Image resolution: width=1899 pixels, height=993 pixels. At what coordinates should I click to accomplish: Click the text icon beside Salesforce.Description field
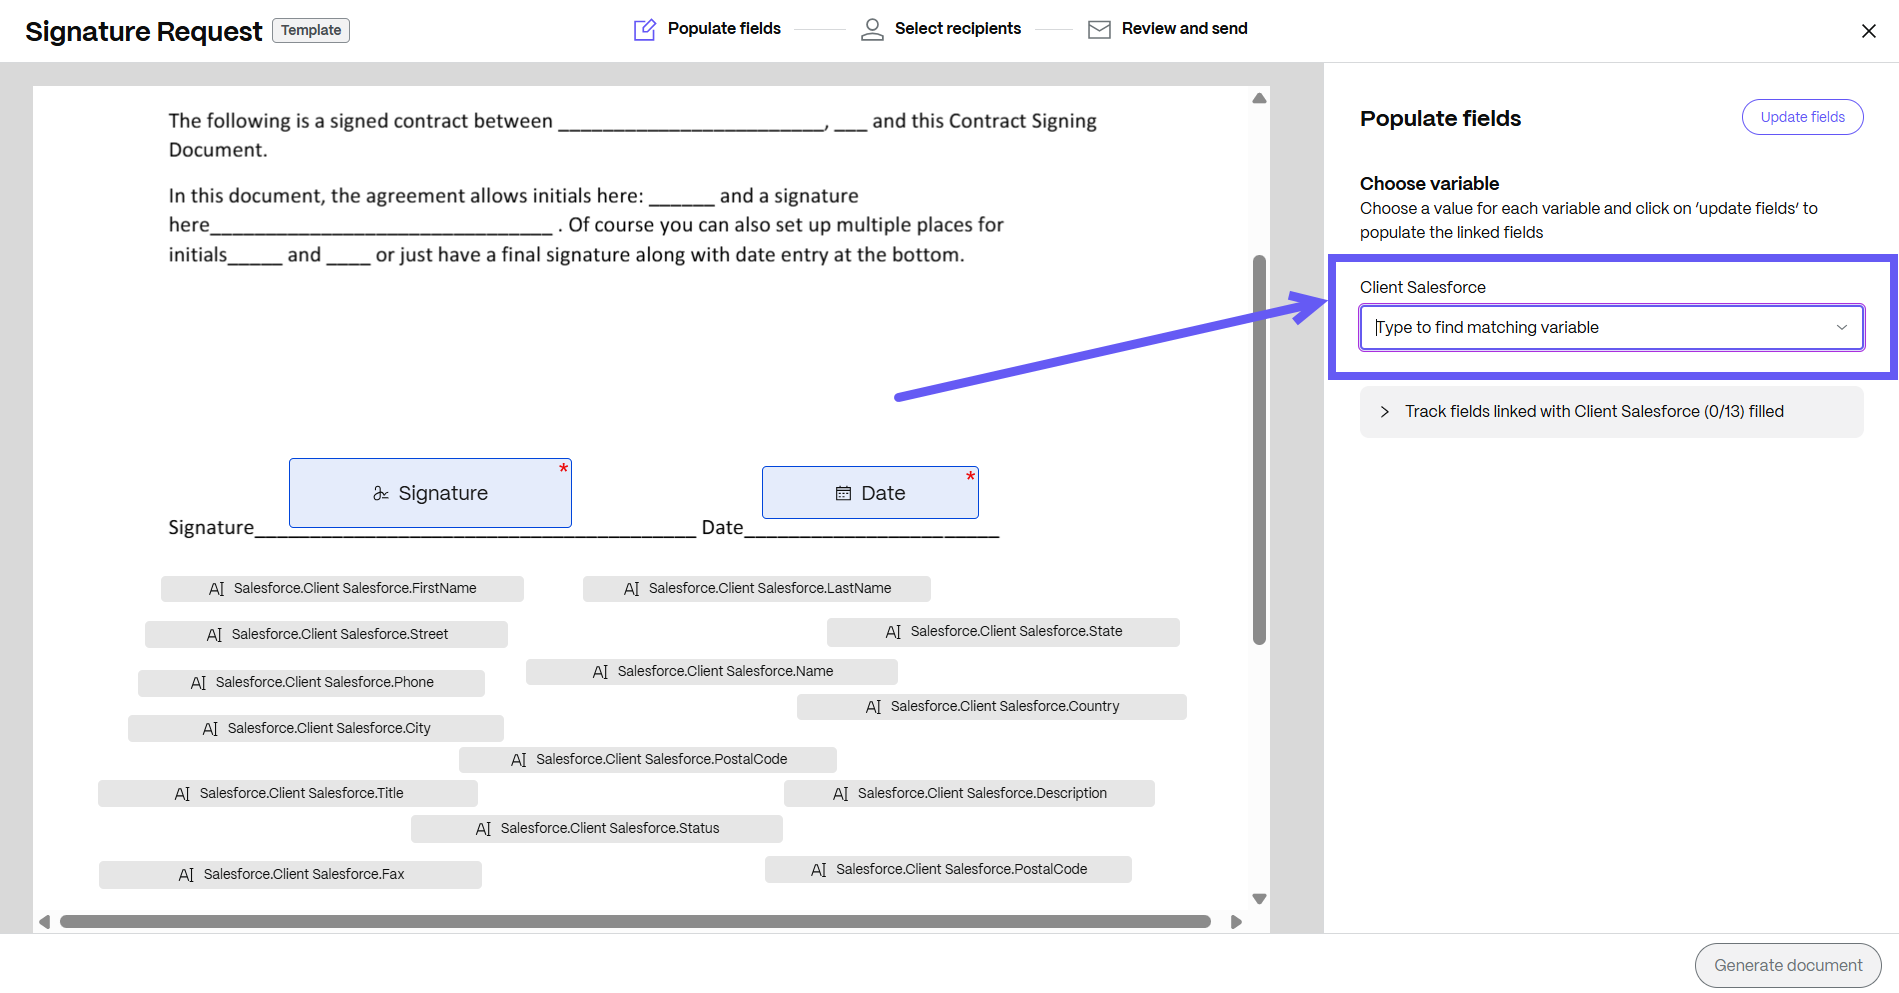(840, 794)
